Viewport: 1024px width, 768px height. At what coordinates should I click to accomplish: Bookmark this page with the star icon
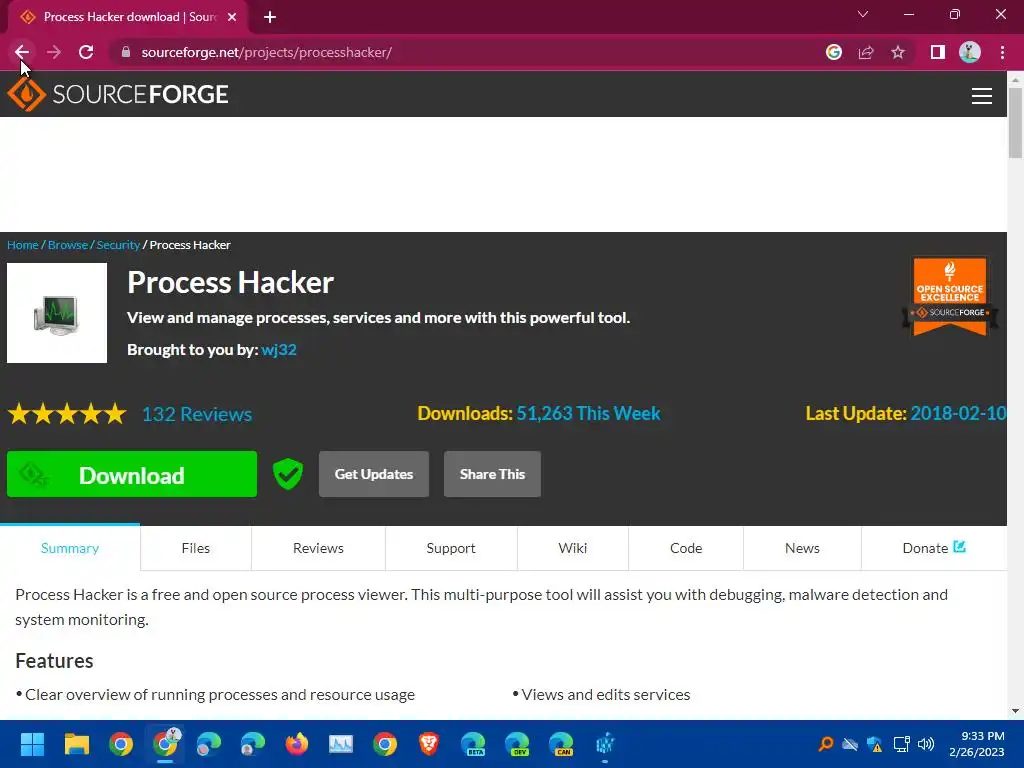point(898,52)
